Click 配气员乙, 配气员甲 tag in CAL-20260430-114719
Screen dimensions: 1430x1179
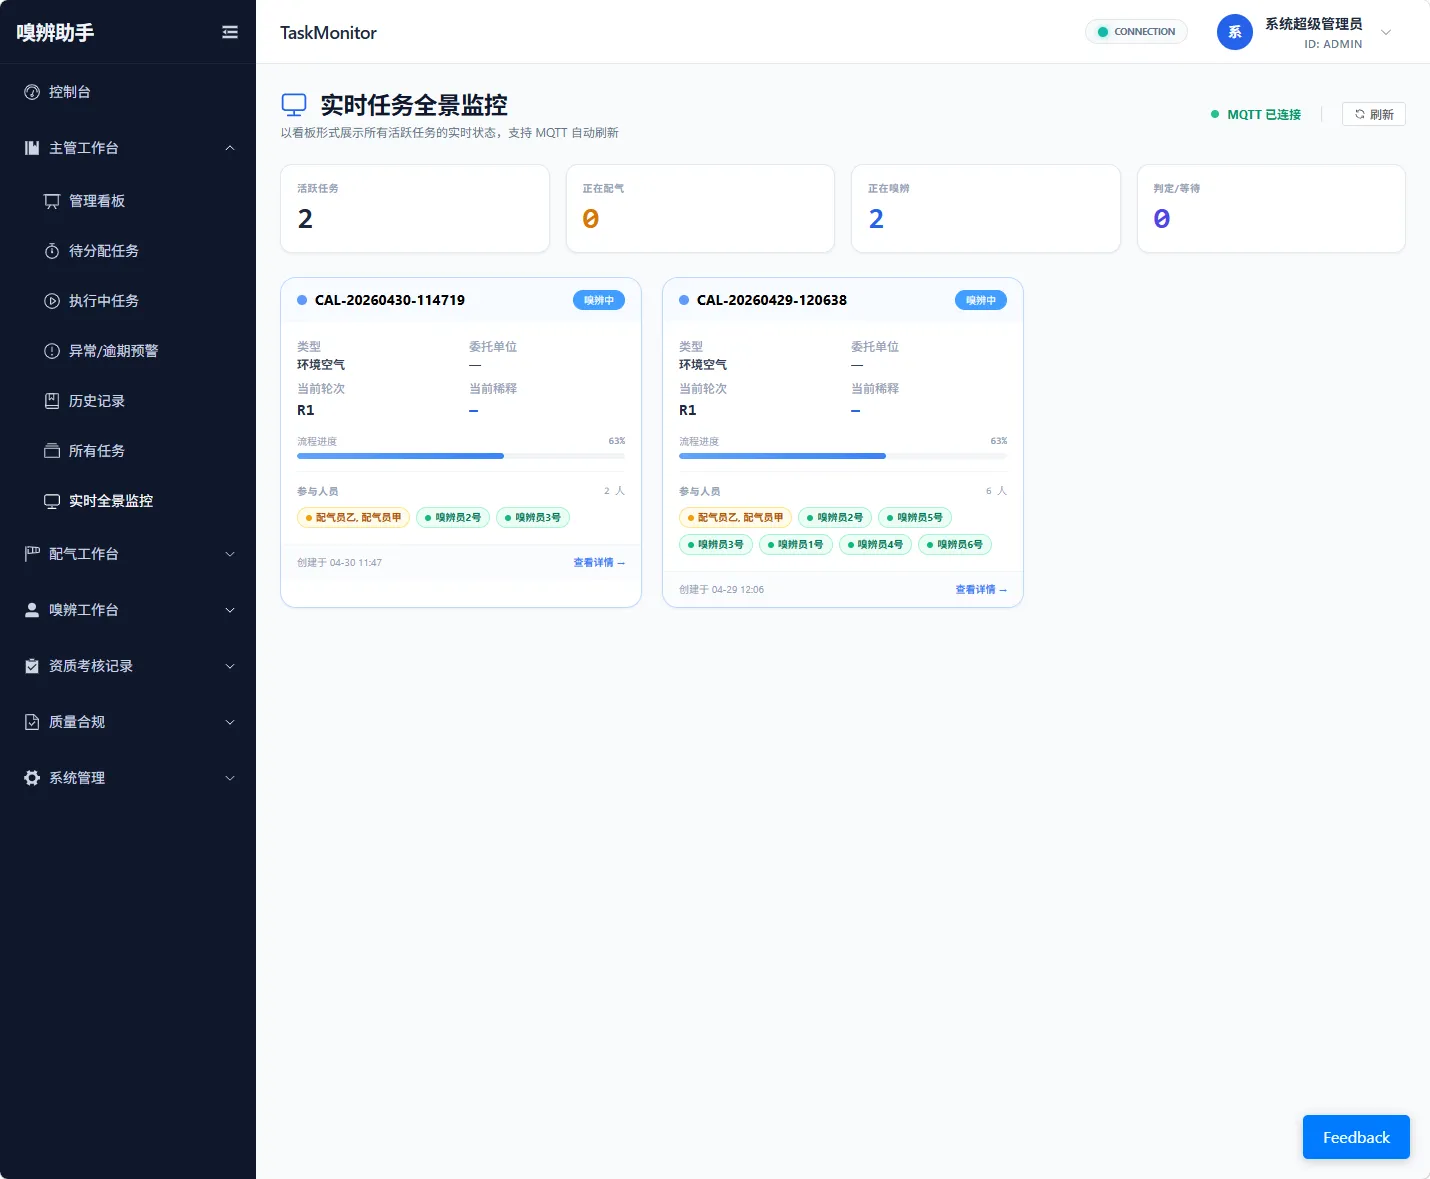[x=353, y=518]
